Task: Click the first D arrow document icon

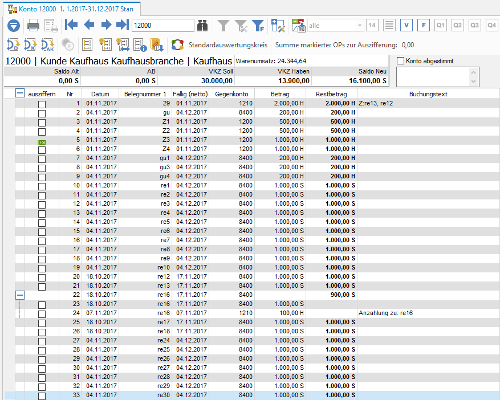Action: [13, 45]
